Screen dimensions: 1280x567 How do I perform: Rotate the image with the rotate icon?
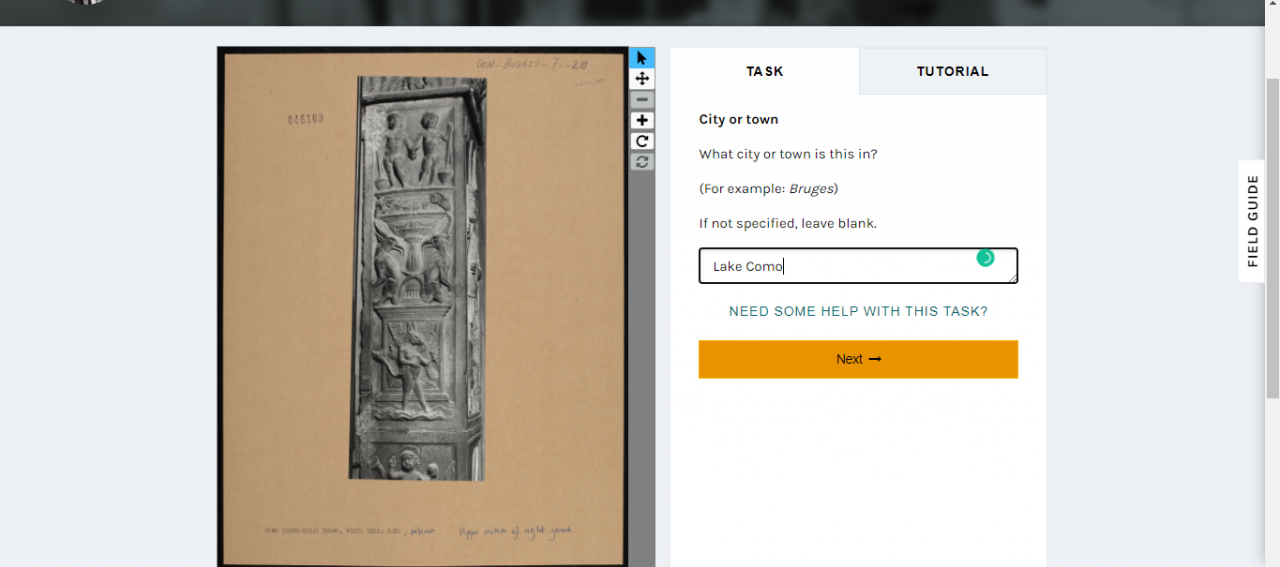point(642,141)
